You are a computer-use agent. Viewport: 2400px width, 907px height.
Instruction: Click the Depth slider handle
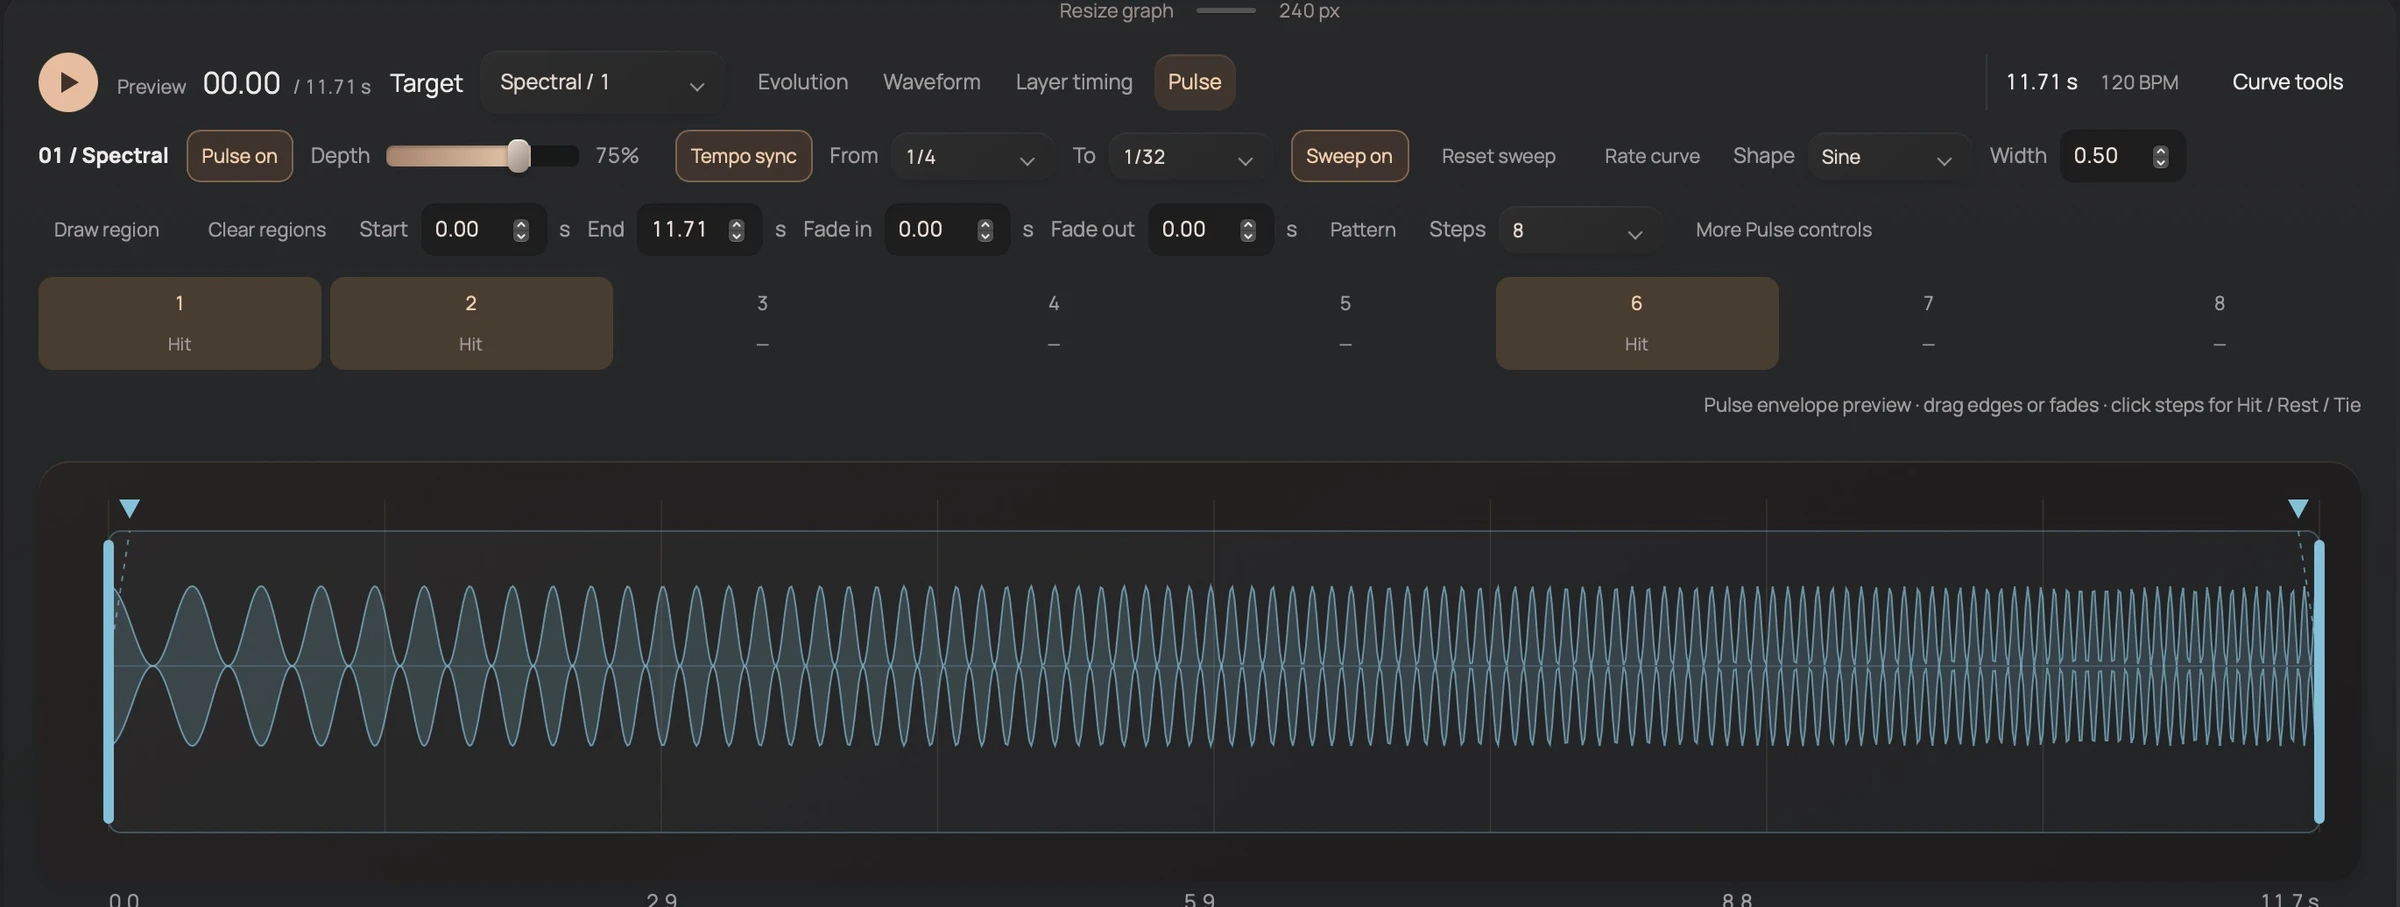tap(518, 156)
